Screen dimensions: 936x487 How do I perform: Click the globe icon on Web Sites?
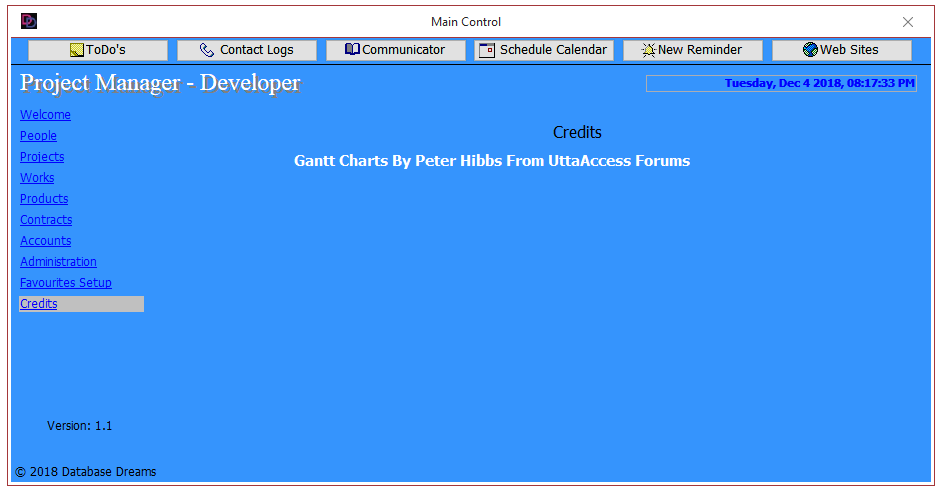[x=810, y=50]
